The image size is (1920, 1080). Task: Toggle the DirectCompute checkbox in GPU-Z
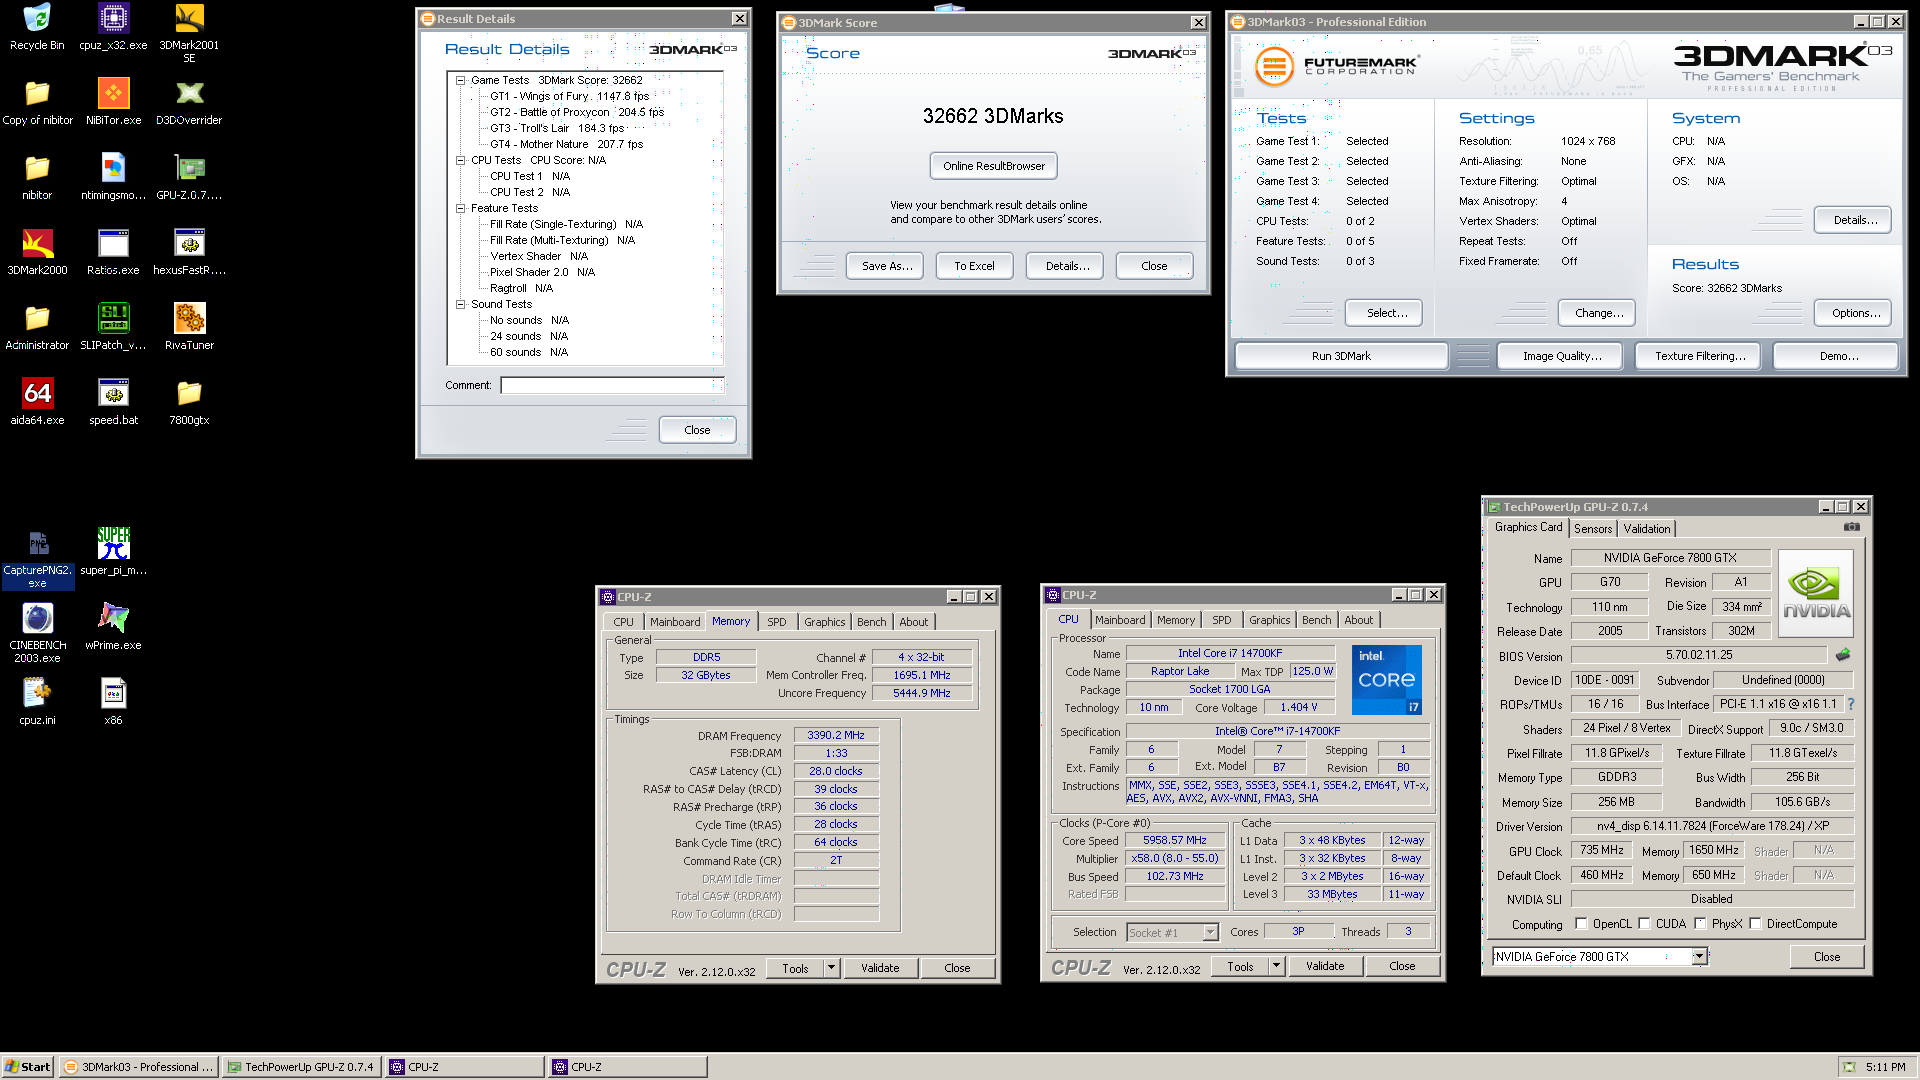[1755, 924]
